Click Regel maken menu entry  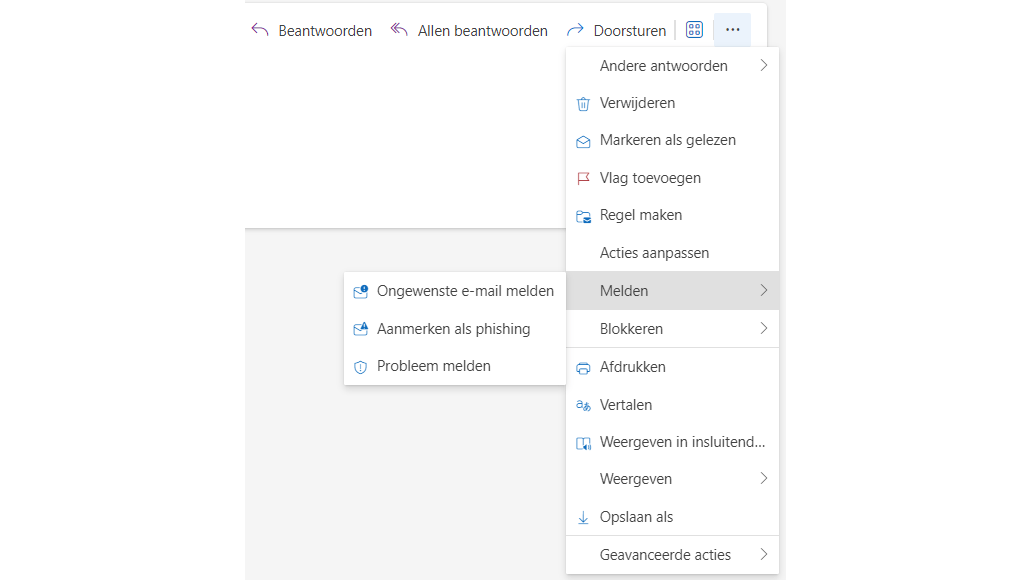[640, 216]
